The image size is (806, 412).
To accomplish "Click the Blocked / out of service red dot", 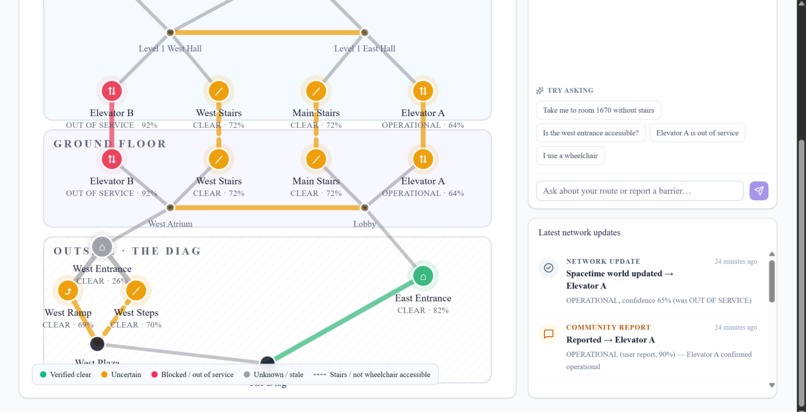I will (x=154, y=374).
